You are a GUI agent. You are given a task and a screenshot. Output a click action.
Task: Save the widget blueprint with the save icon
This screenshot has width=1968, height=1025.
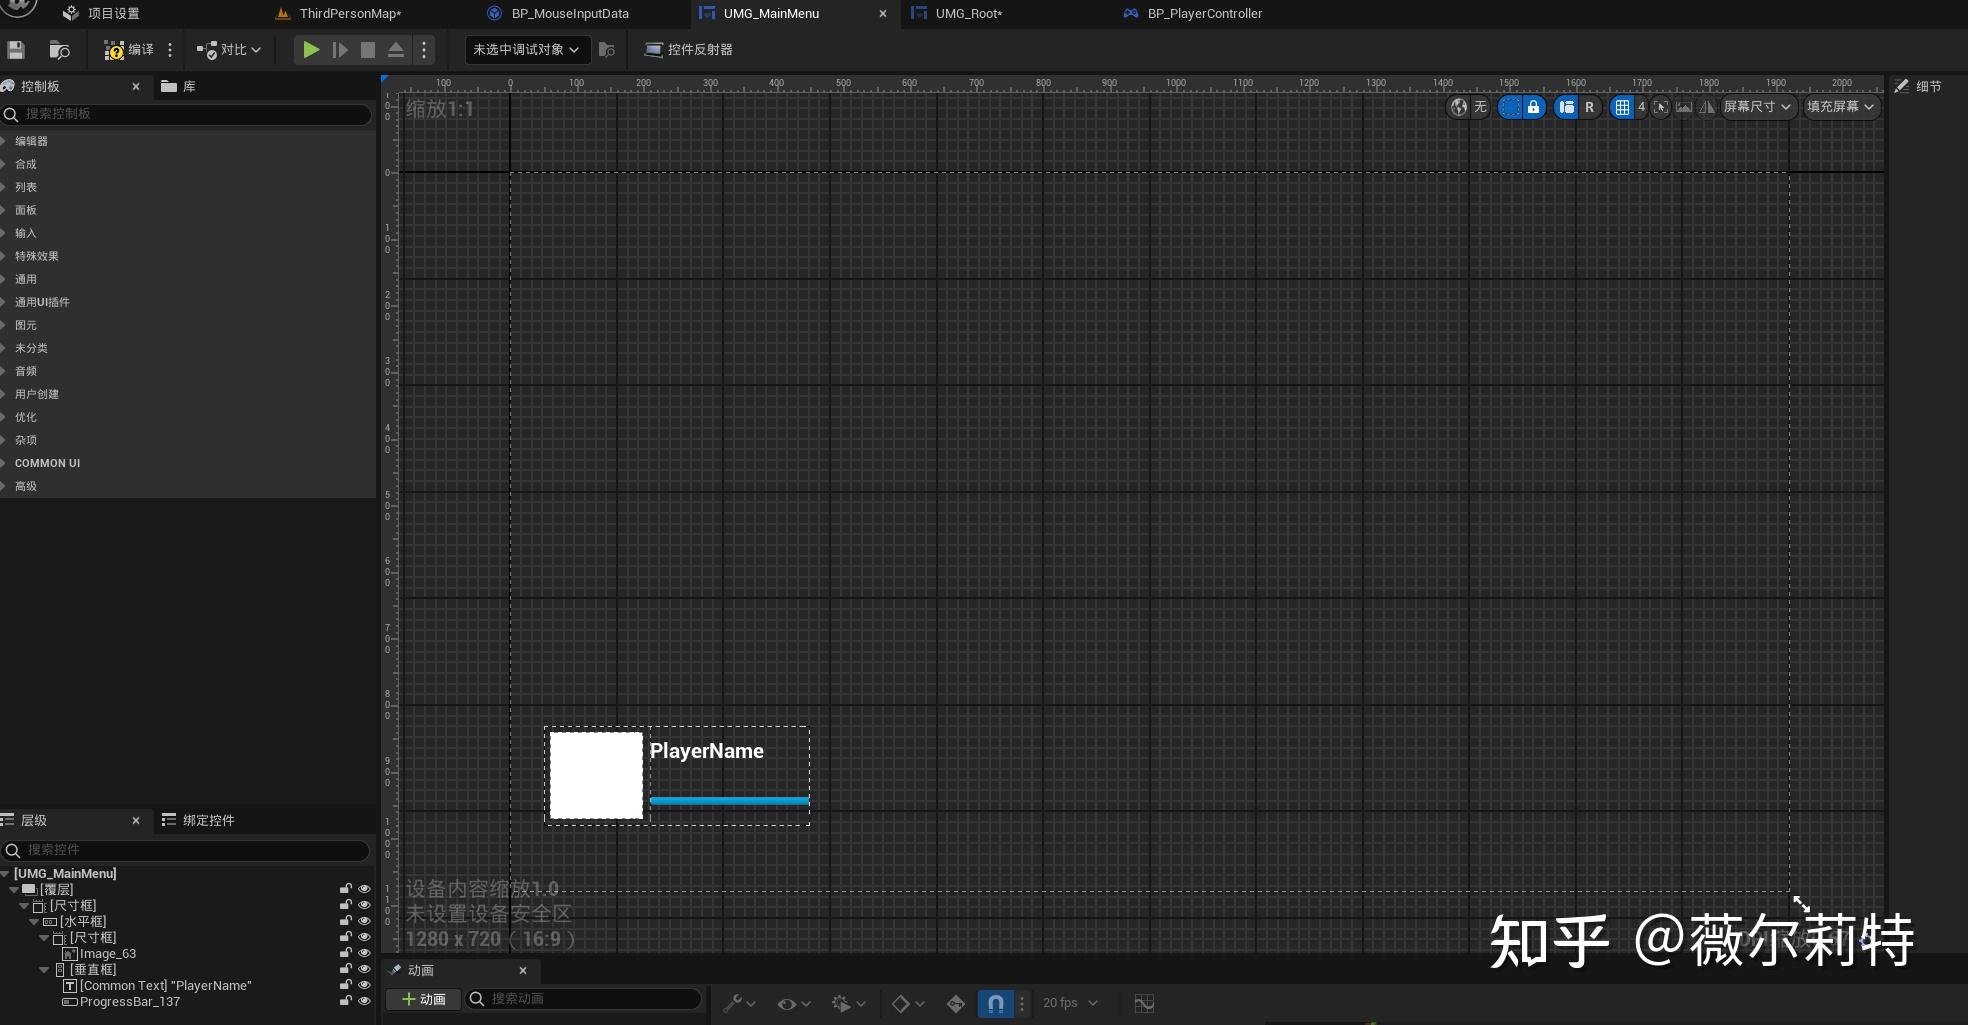[16, 50]
